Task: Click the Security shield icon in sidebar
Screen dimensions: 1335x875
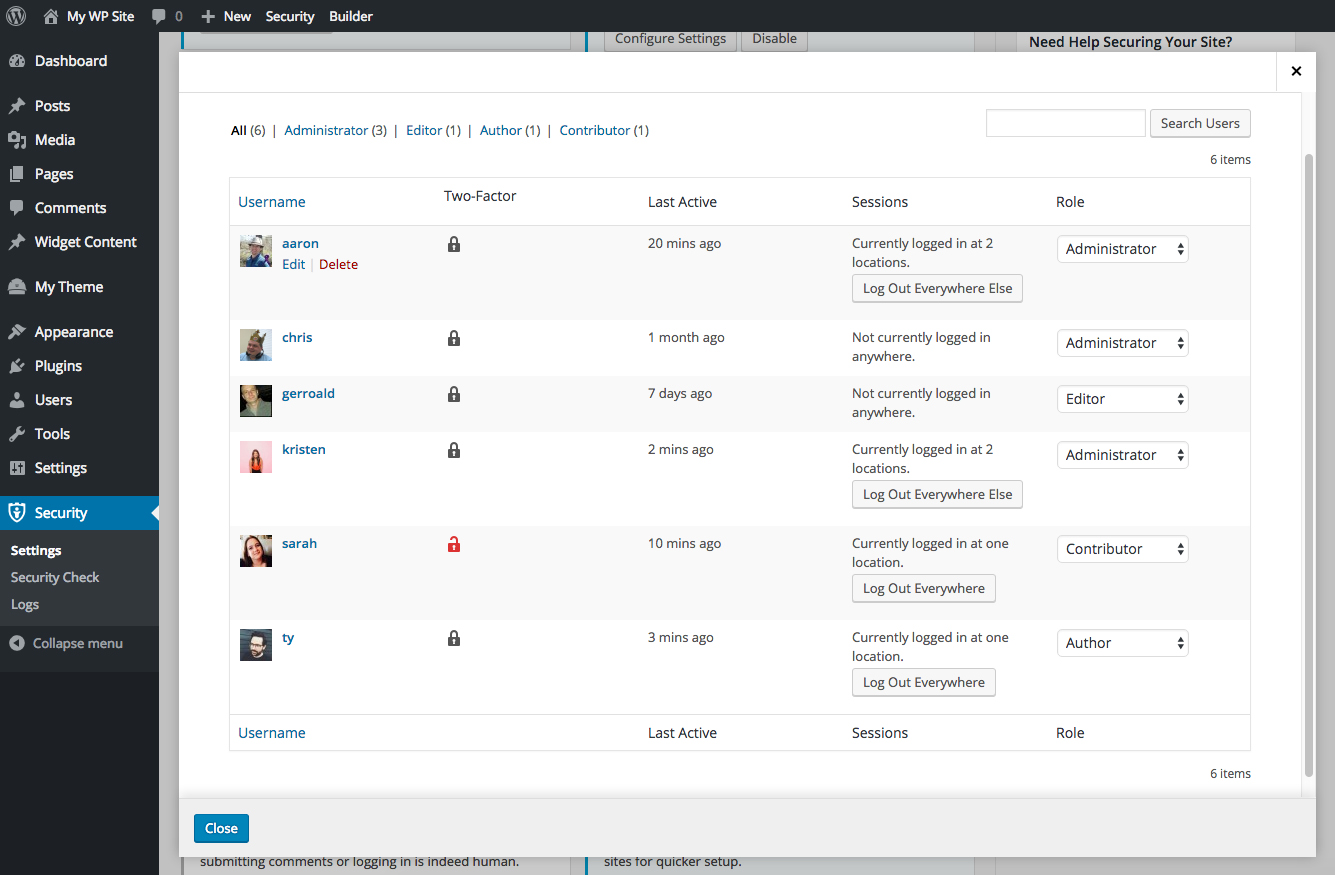Action: [x=17, y=513]
